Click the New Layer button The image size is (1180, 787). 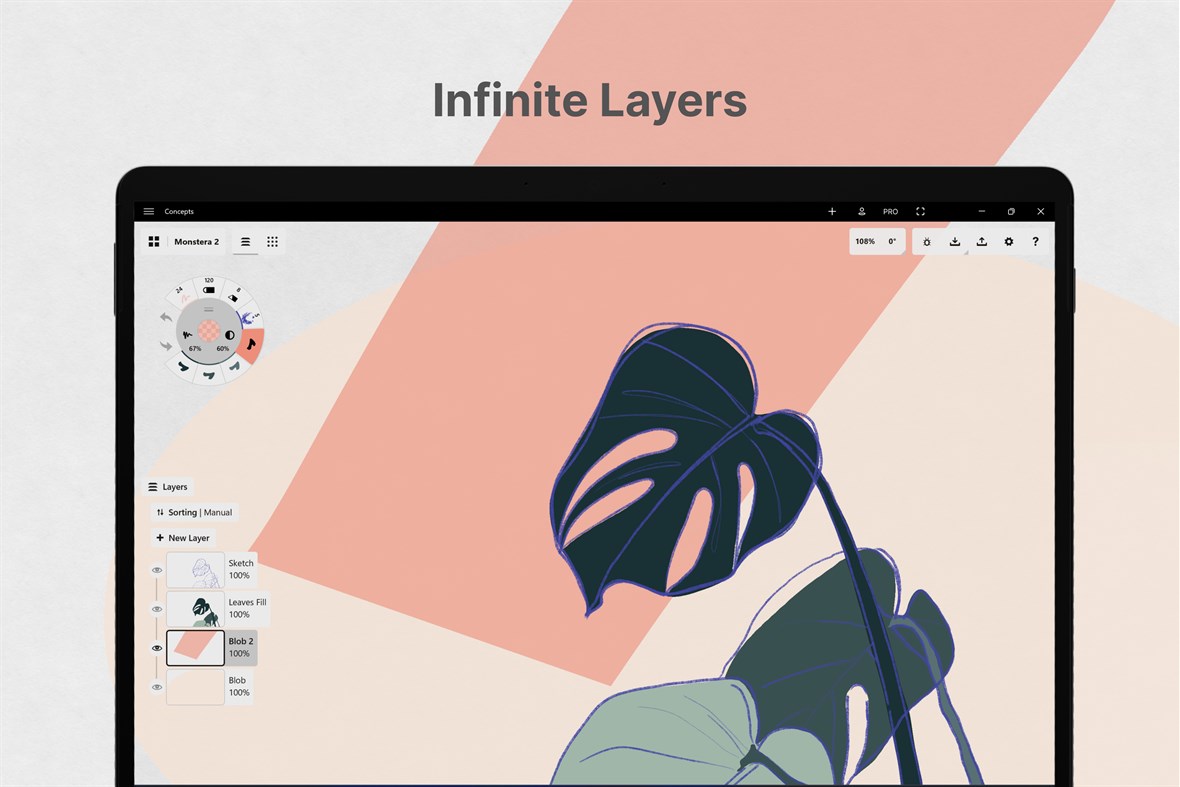[x=182, y=538]
